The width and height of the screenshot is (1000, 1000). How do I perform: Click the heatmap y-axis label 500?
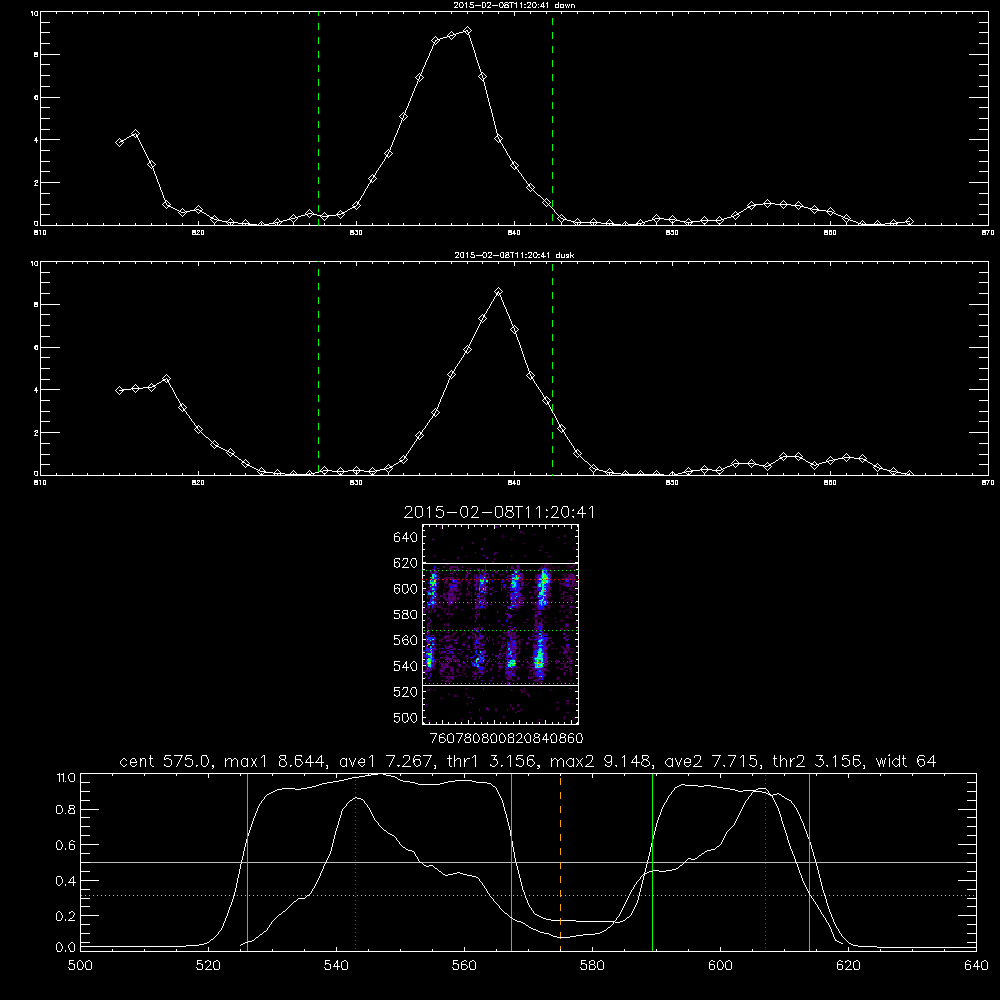click(405, 717)
